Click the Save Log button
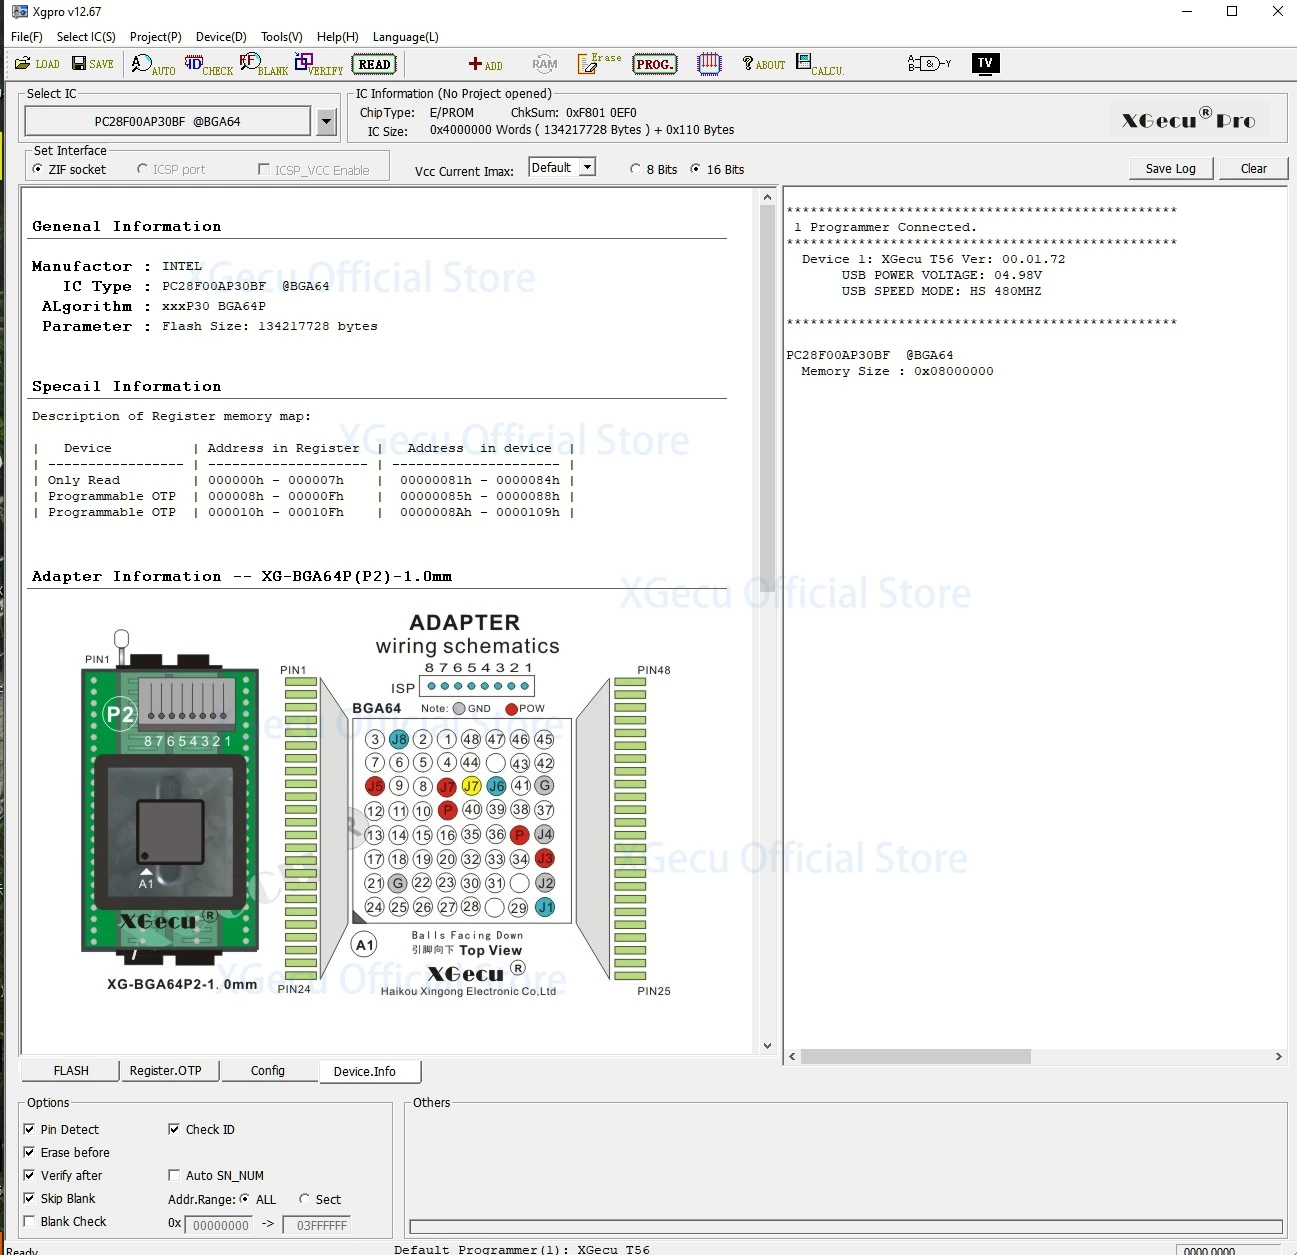 point(1171,168)
